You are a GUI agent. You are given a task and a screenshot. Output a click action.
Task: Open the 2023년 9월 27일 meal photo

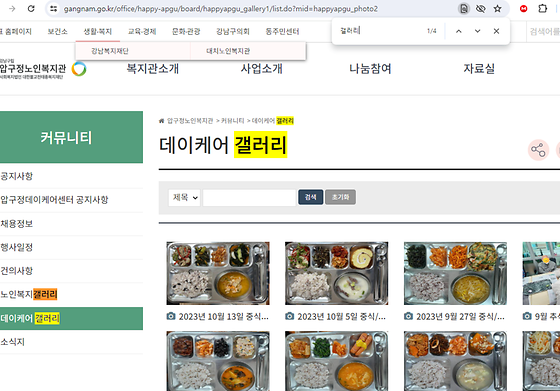455,273
